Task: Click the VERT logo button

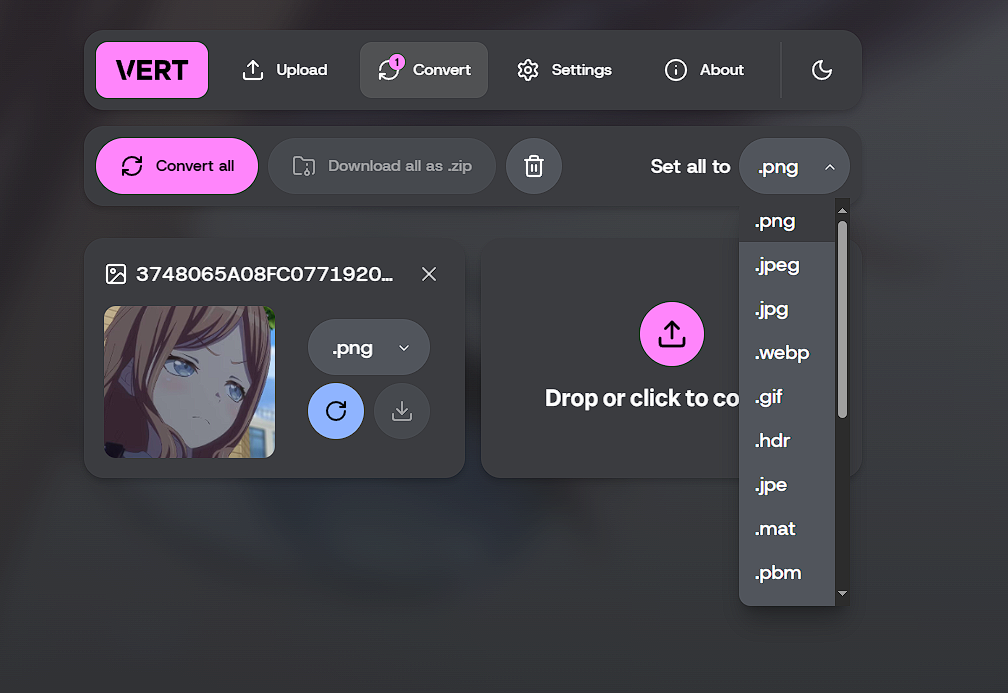Action: point(152,70)
